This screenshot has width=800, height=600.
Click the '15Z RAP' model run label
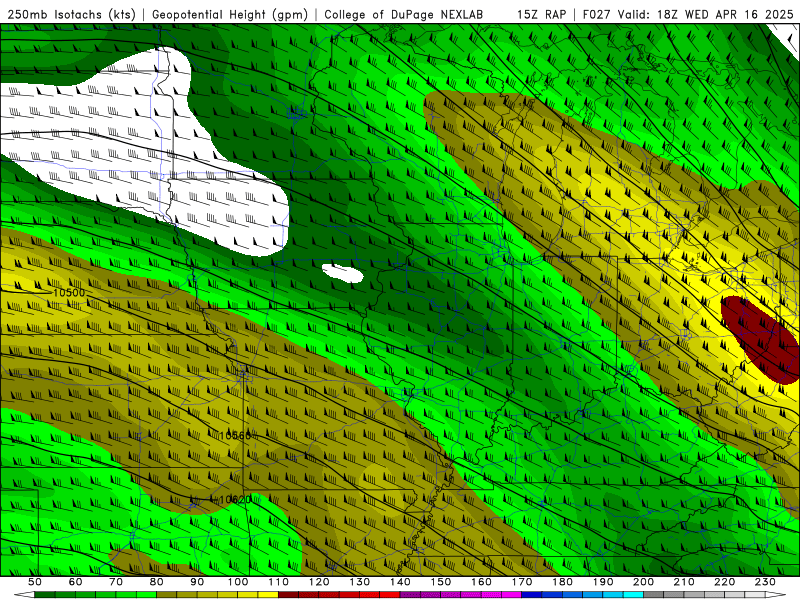tap(541, 14)
